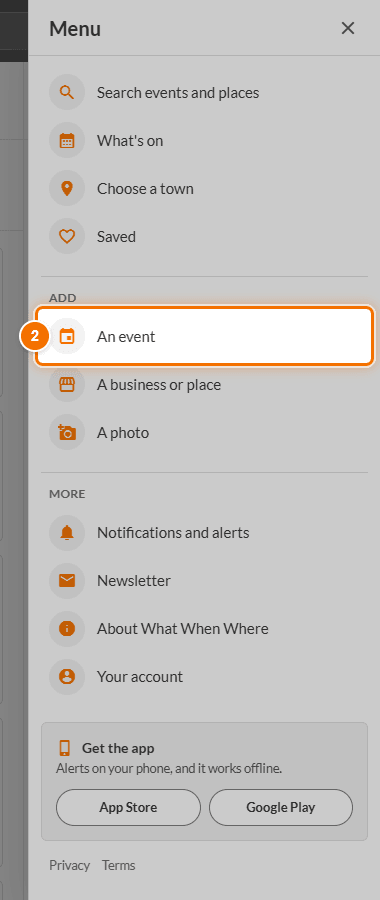Click the Google Play button
The height and width of the screenshot is (900, 380).
(281, 808)
